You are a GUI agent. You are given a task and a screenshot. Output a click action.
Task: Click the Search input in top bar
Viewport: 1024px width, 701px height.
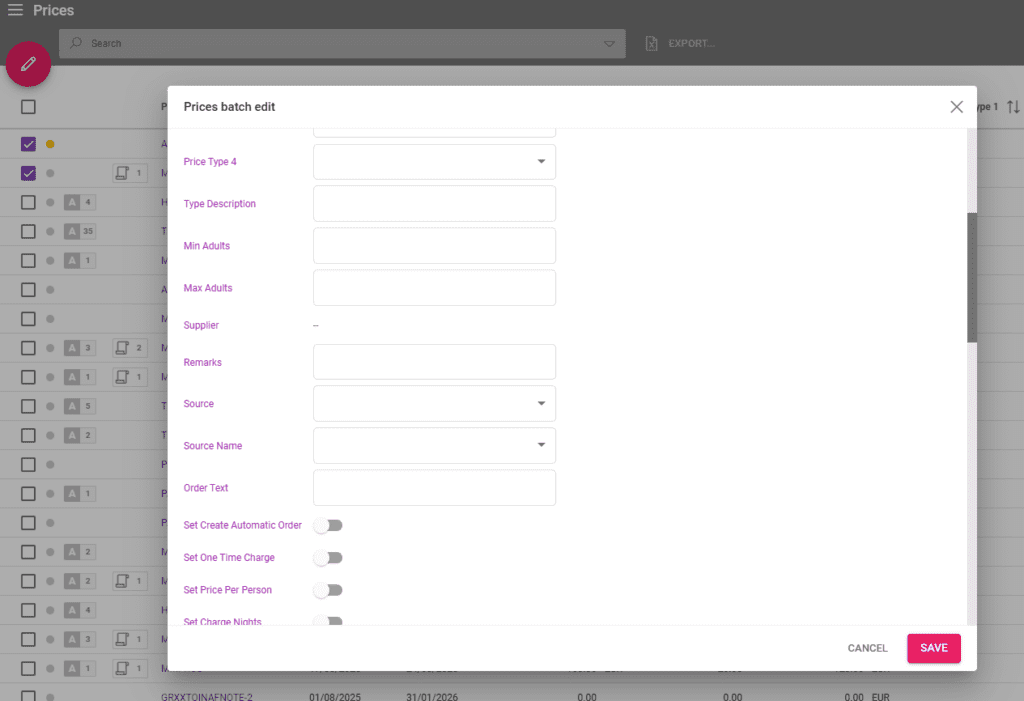point(342,44)
